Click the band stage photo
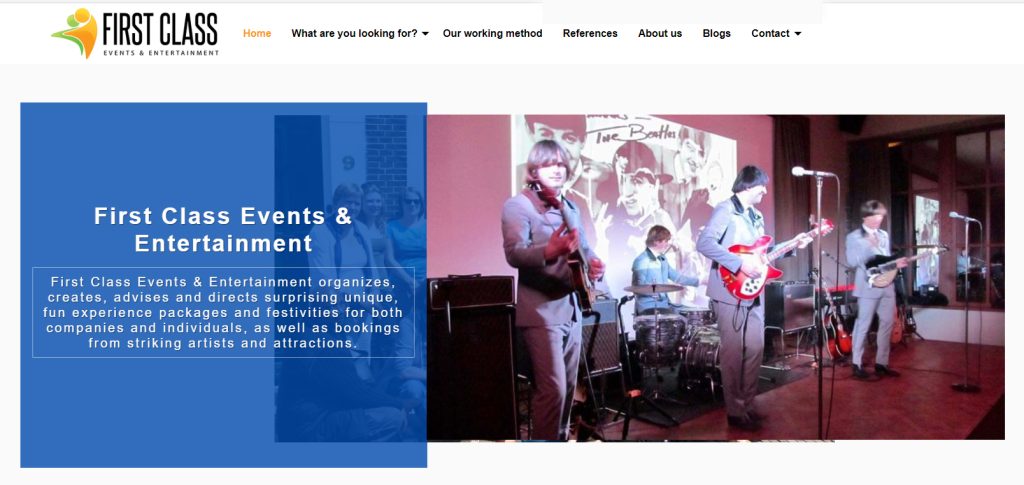The width and height of the screenshot is (1024, 485). [x=716, y=277]
